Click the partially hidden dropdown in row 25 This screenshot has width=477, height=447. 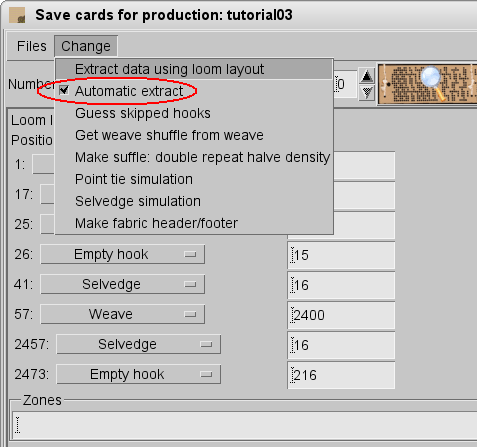click(48, 224)
